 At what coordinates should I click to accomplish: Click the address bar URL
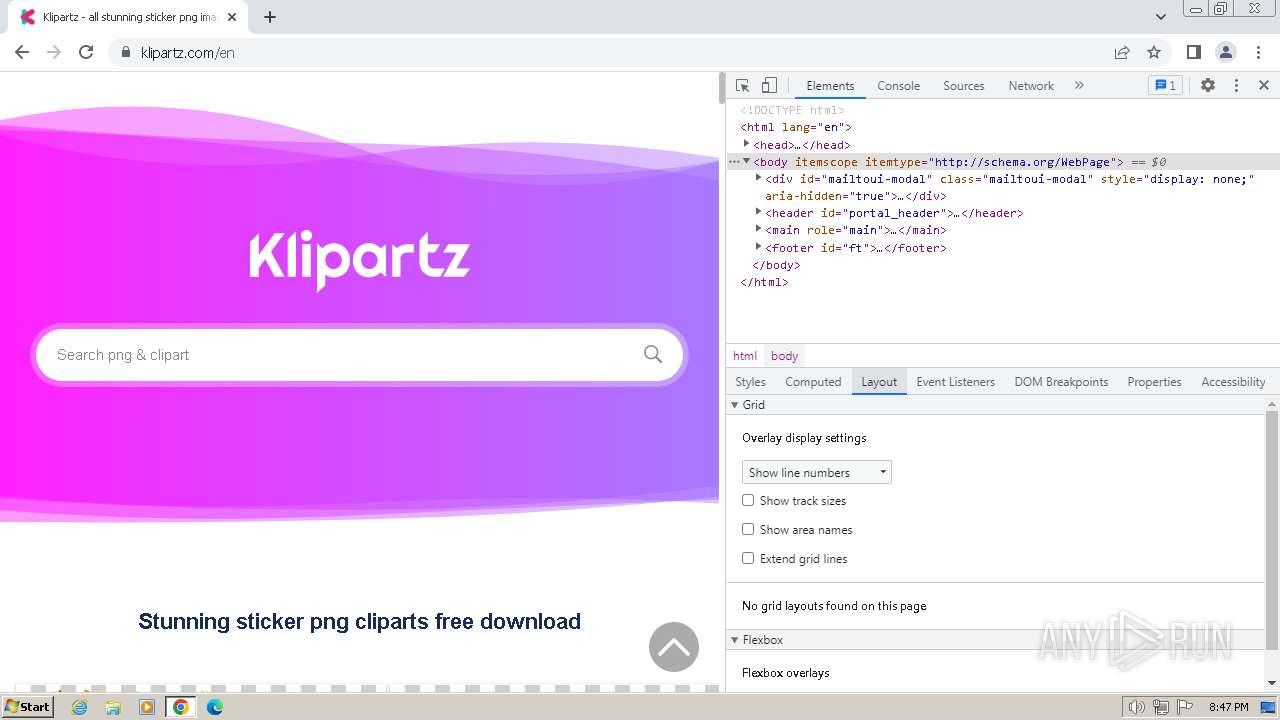pyautogui.click(x=188, y=53)
